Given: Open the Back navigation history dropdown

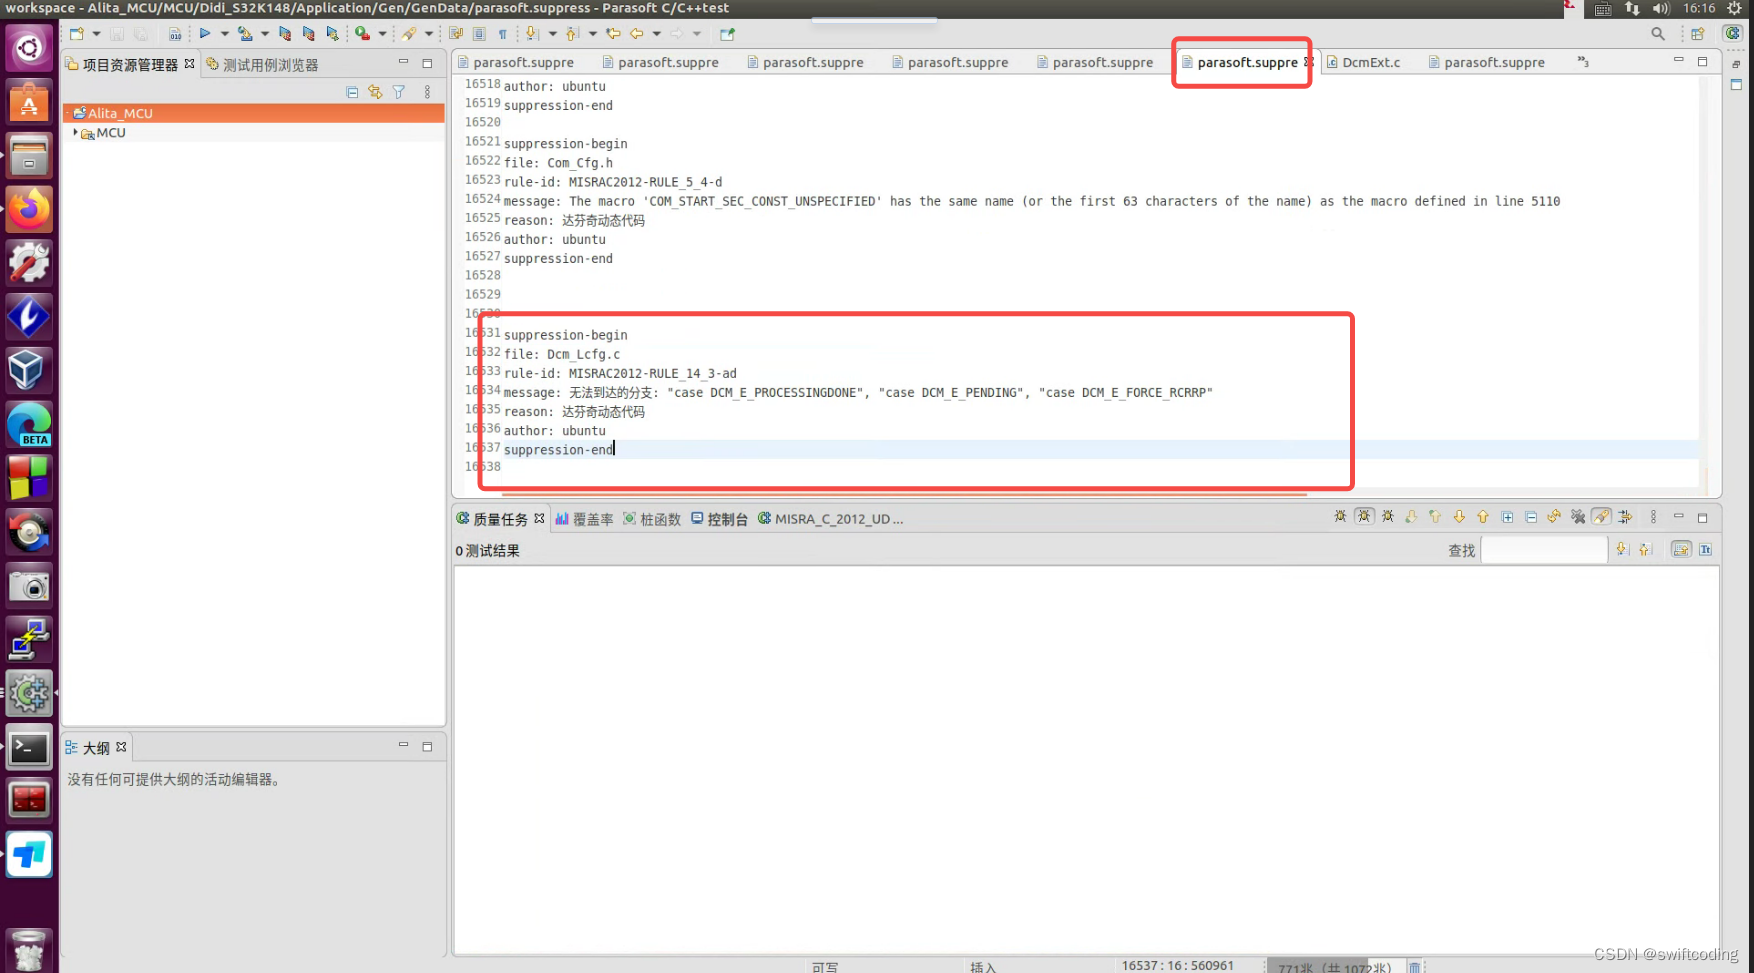Looking at the screenshot, I should (x=656, y=34).
